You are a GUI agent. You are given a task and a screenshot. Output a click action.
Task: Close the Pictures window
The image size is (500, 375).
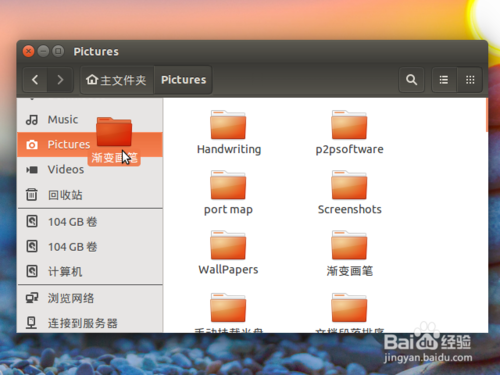pos(28,51)
